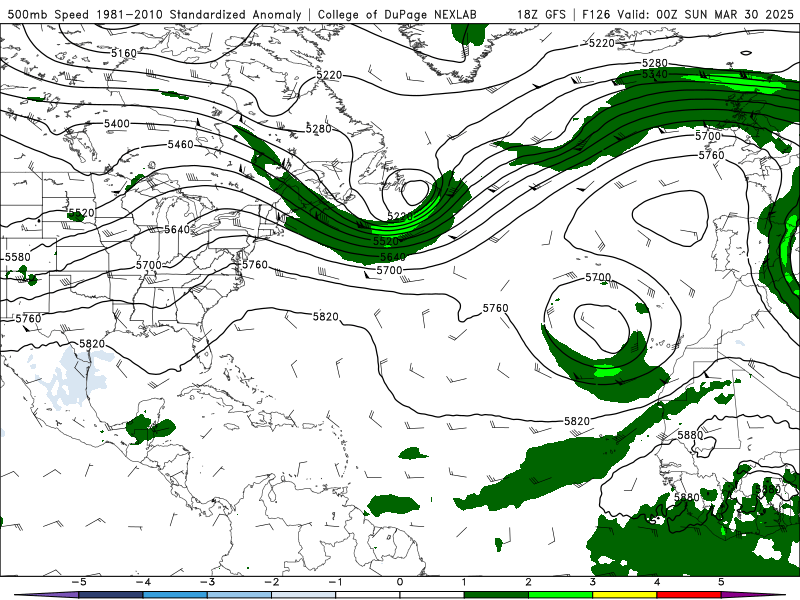Click the colorbar tick label '−1'

(x=335, y=582)
